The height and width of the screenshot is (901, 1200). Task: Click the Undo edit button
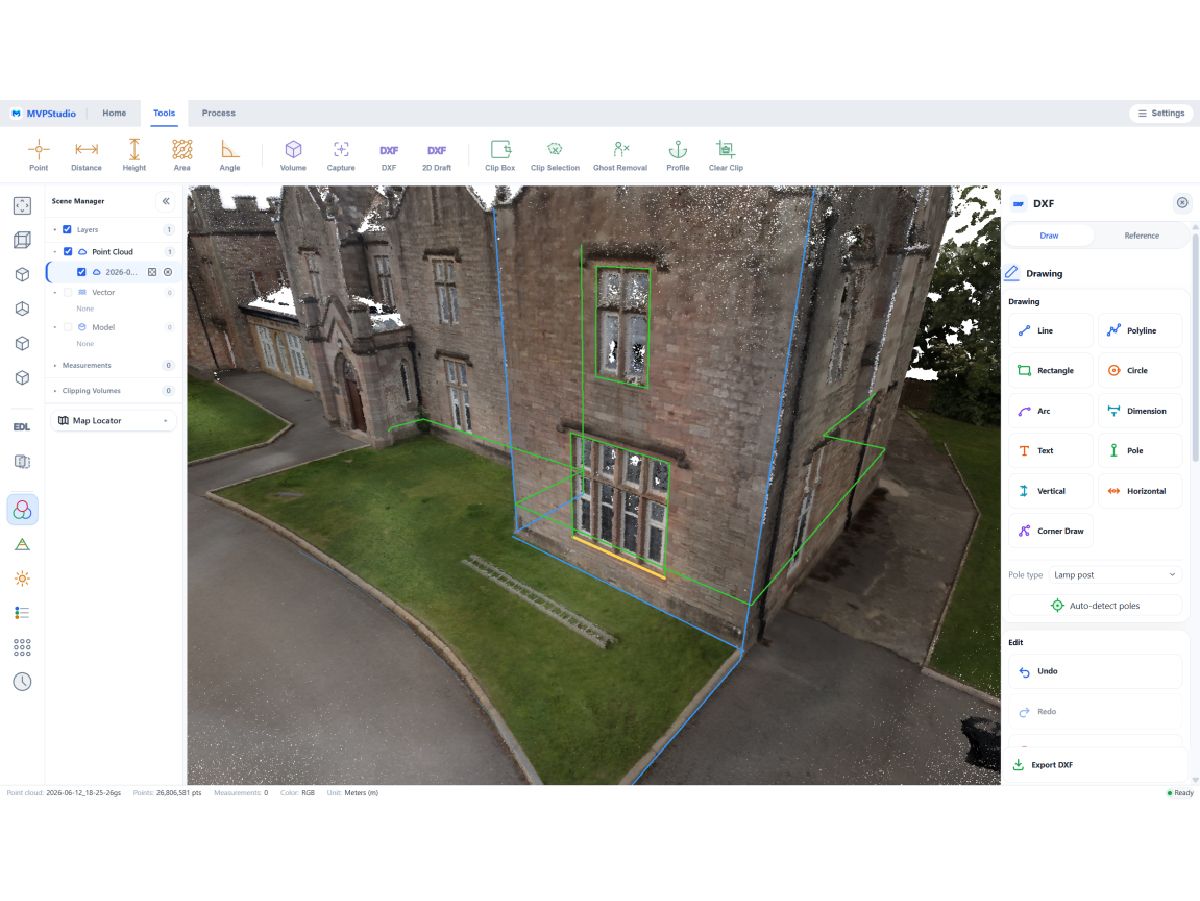pyautogui.click(x=1095, y=671)
